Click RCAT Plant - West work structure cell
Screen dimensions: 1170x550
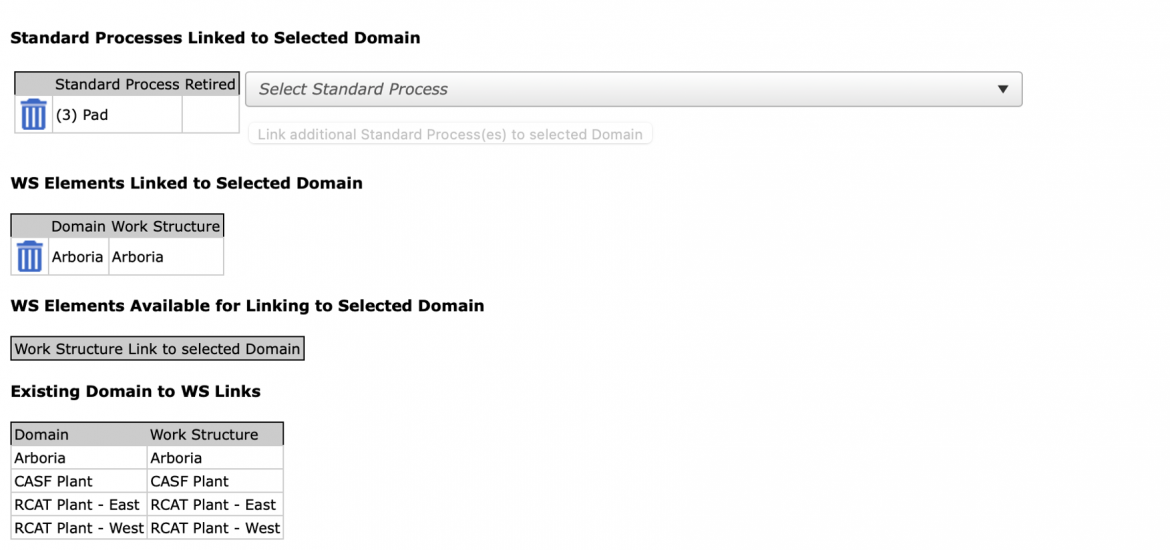click(216, 528)
